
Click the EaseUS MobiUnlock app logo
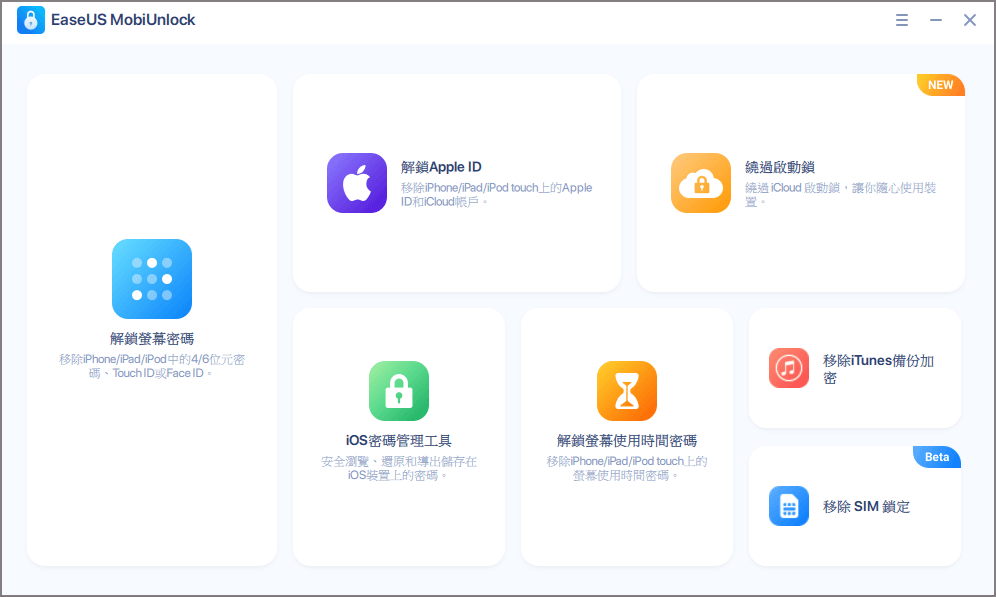[x=30, y=19]
